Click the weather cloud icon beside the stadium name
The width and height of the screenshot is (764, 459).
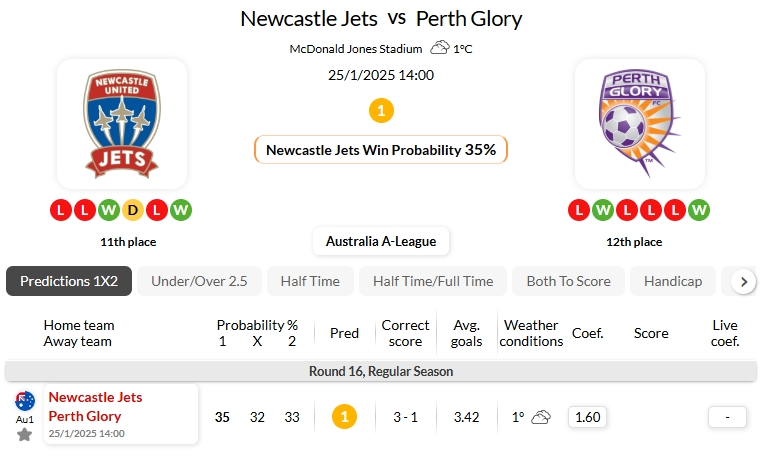(439, 47)
